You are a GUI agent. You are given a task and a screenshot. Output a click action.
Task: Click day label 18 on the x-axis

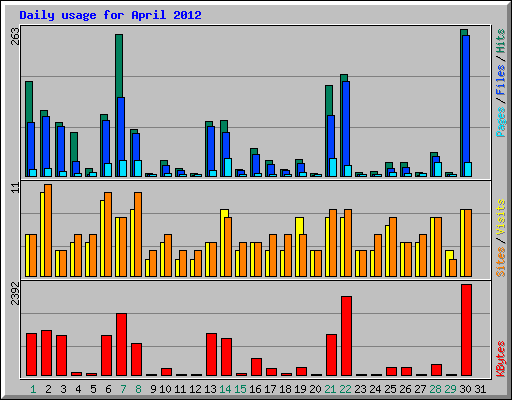tap(285, 389)
